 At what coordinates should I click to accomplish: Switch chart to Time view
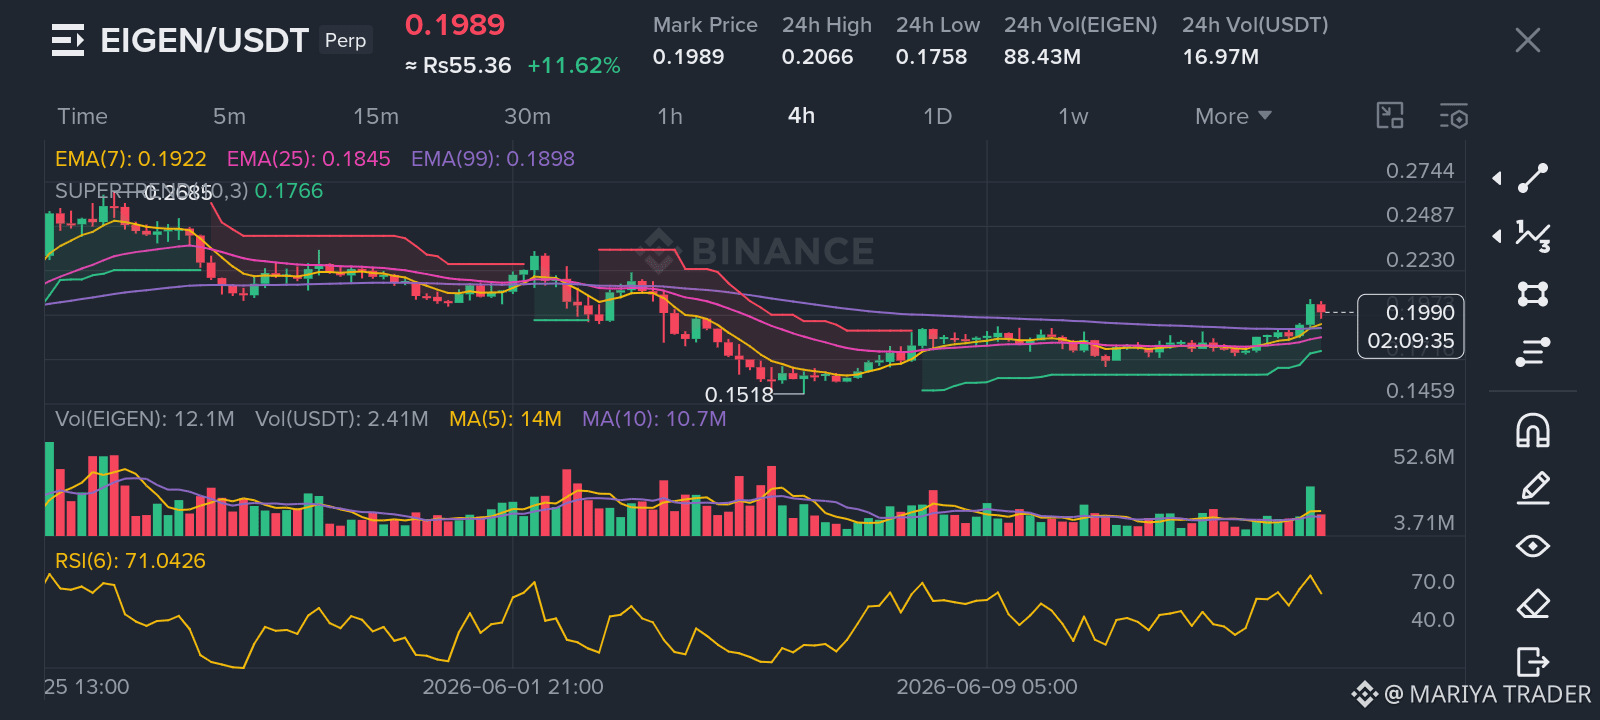(82, 116)
